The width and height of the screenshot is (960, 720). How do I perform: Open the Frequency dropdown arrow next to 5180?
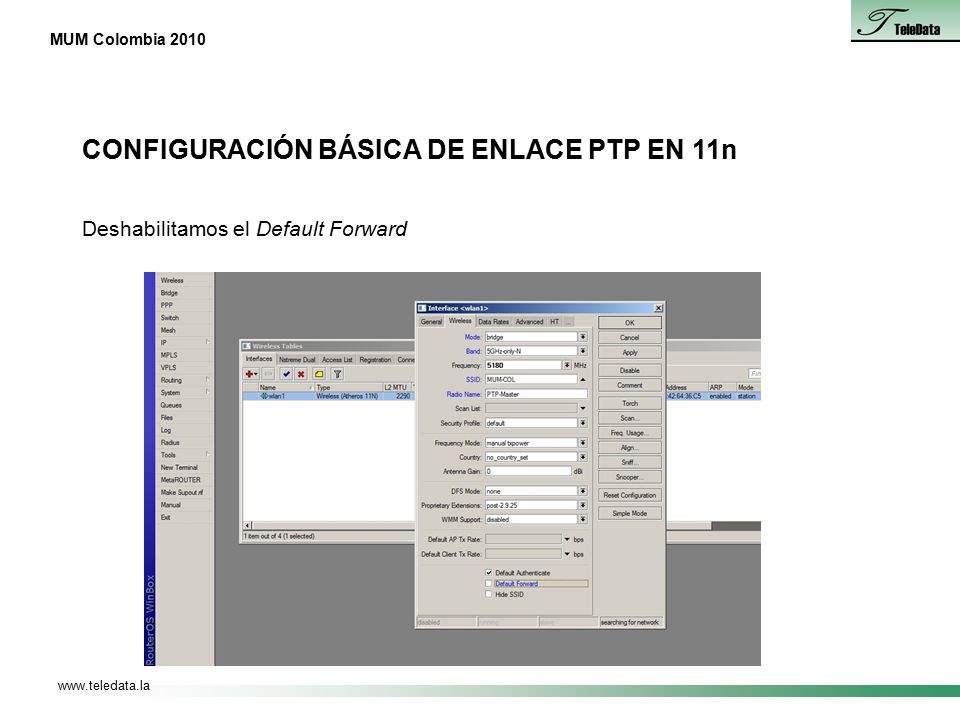tap(567, 365)
